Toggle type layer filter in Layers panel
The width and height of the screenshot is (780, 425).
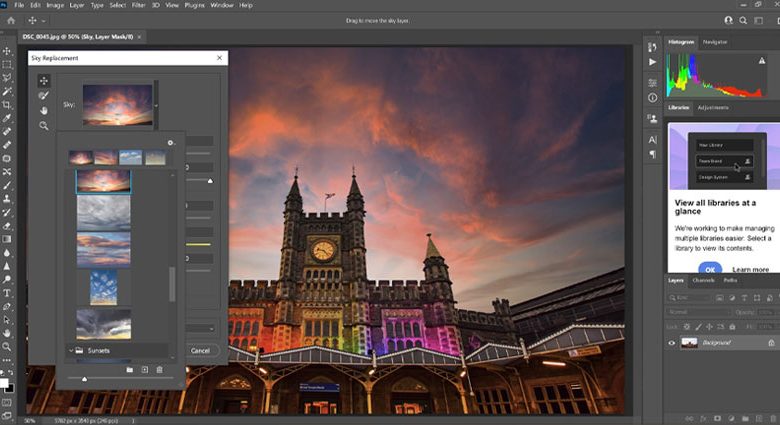[x=744, y=298]
